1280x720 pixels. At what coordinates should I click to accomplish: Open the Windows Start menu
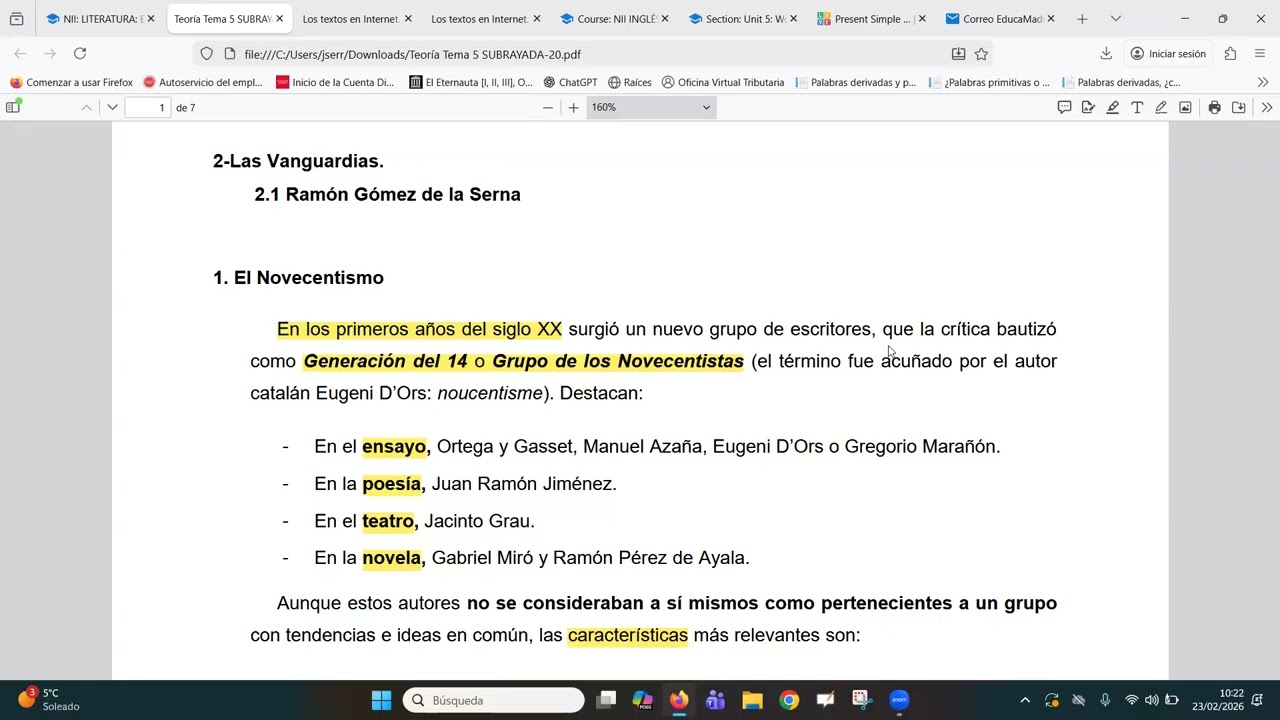(381, 700)
